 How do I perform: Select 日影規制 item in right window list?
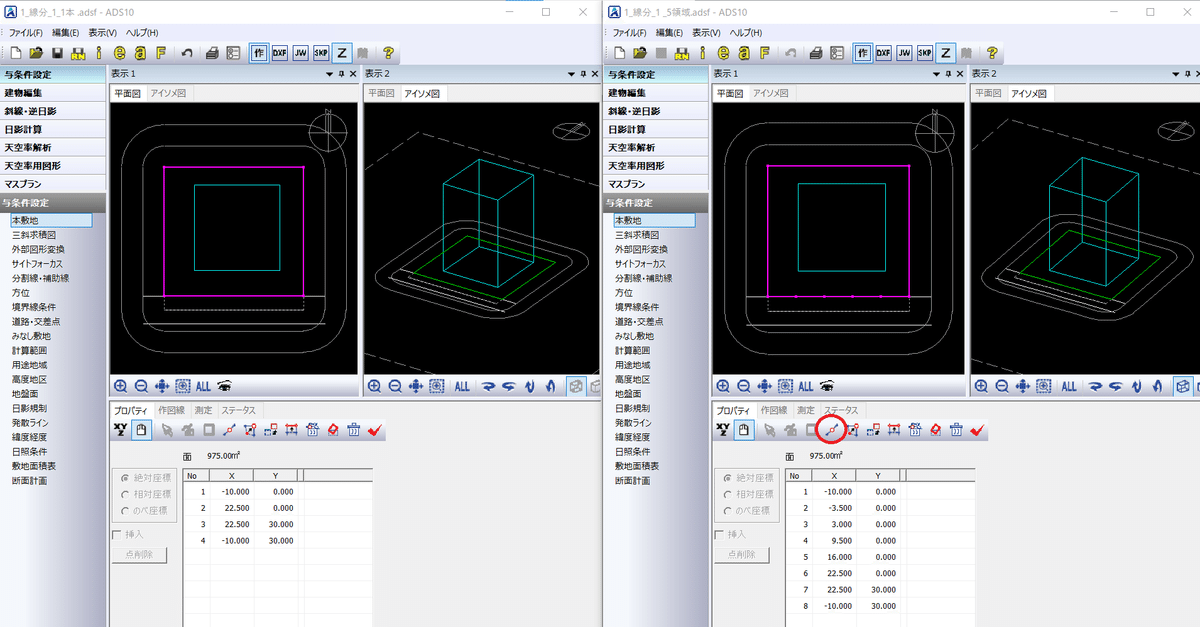[634, 408]
